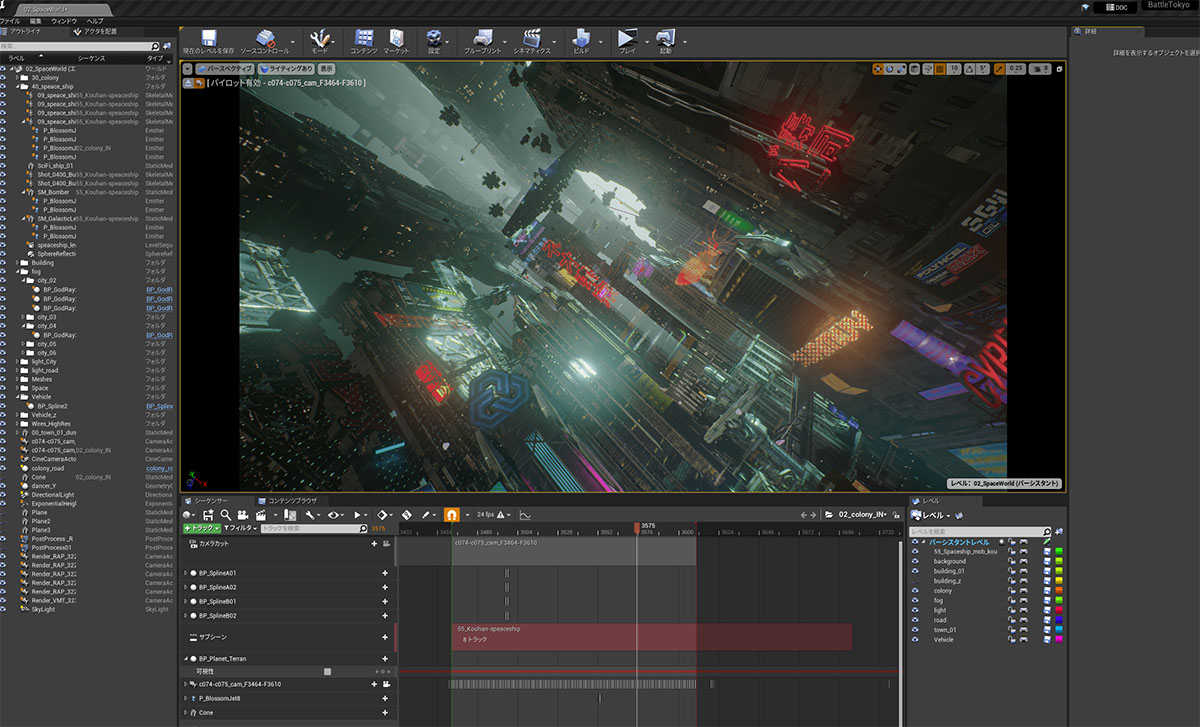Click the magenta color swatch for Vehicle level

[x=1059, y=639]
